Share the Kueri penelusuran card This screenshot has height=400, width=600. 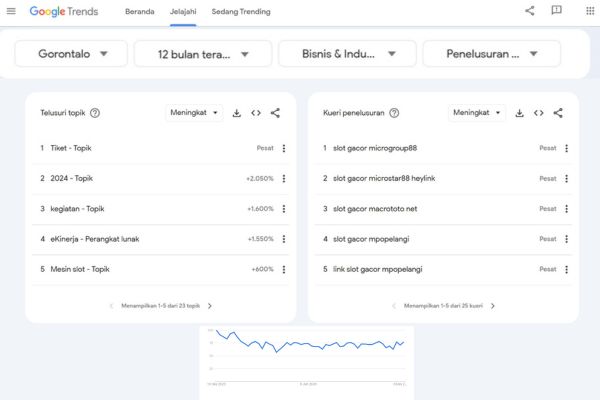pyautogui.click(x=558, y=113)
